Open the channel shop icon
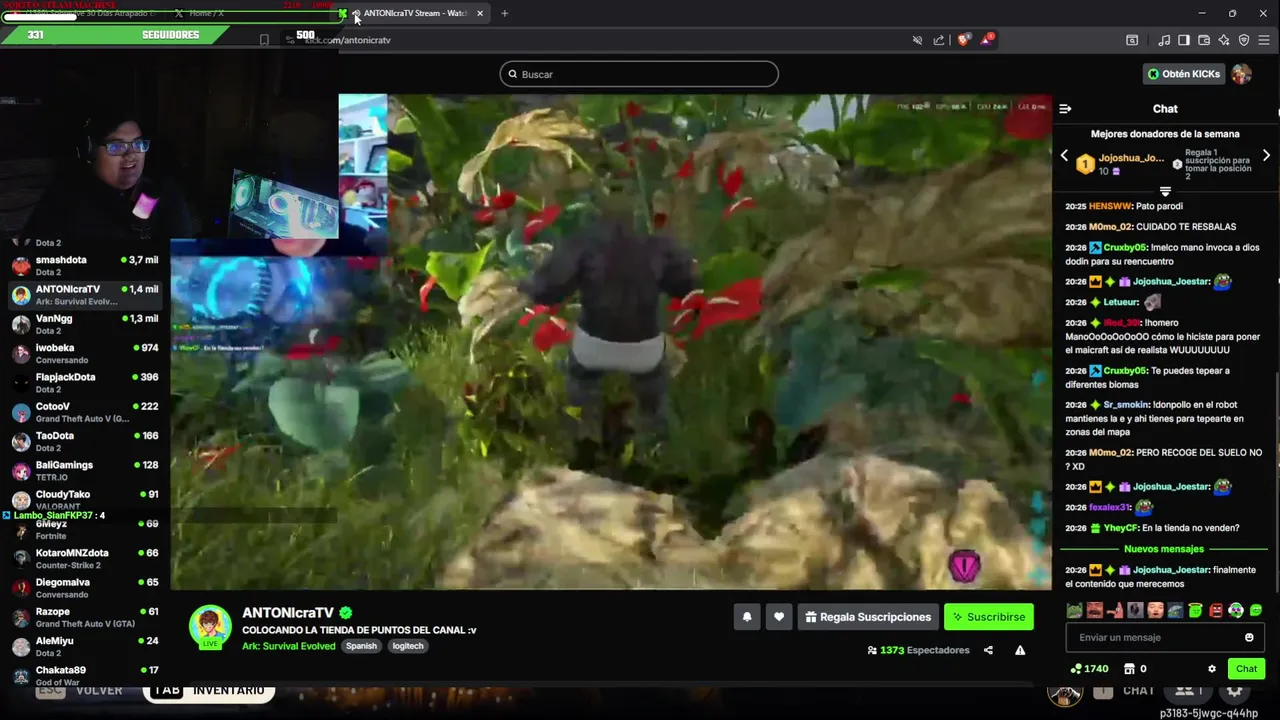Viewport: 1280px width, 720px height. [1129, 669]
